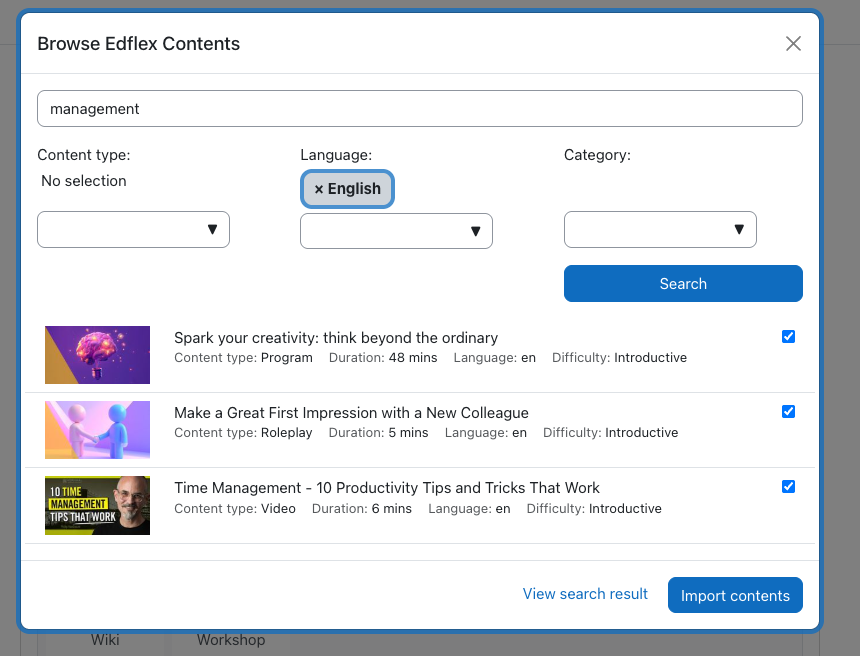Click Import contents button
The image size is (860, 656).
click(735, 595)
